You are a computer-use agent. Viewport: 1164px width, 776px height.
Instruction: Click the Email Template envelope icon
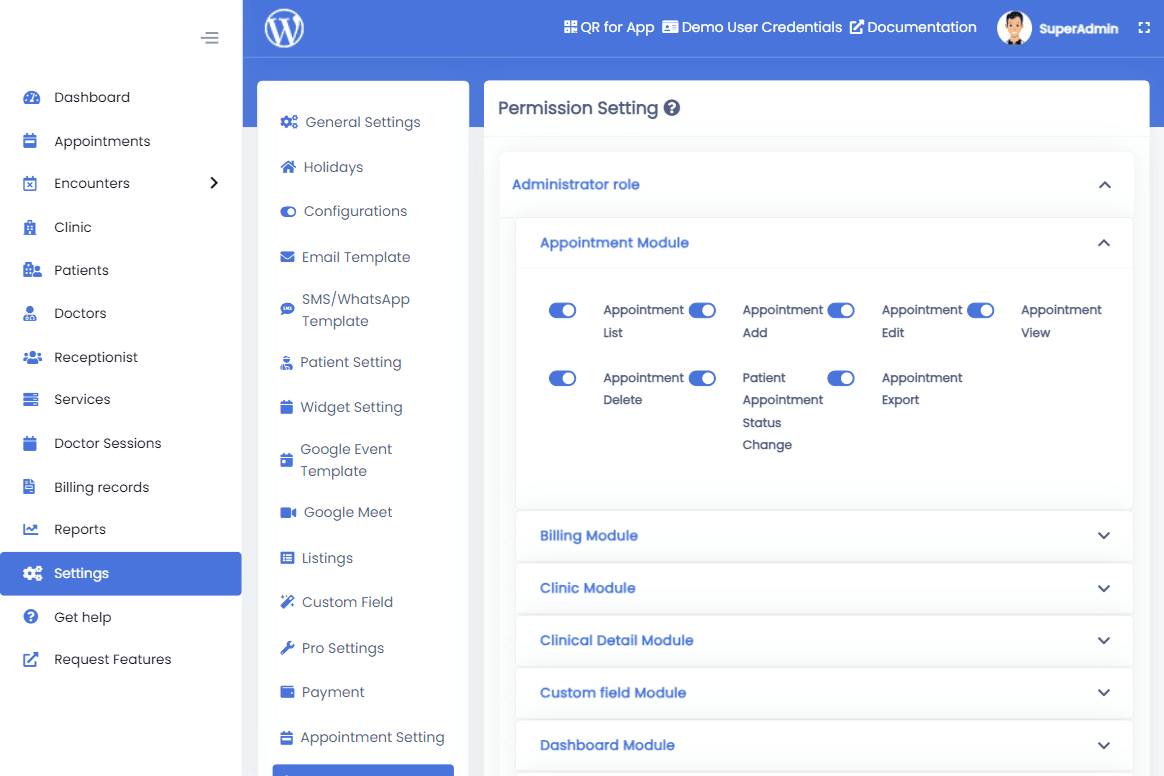(x=287, y=257)
